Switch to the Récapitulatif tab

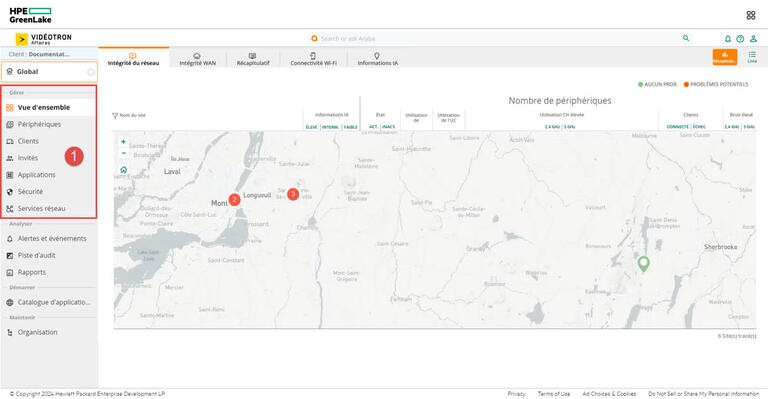click(253, 59)
